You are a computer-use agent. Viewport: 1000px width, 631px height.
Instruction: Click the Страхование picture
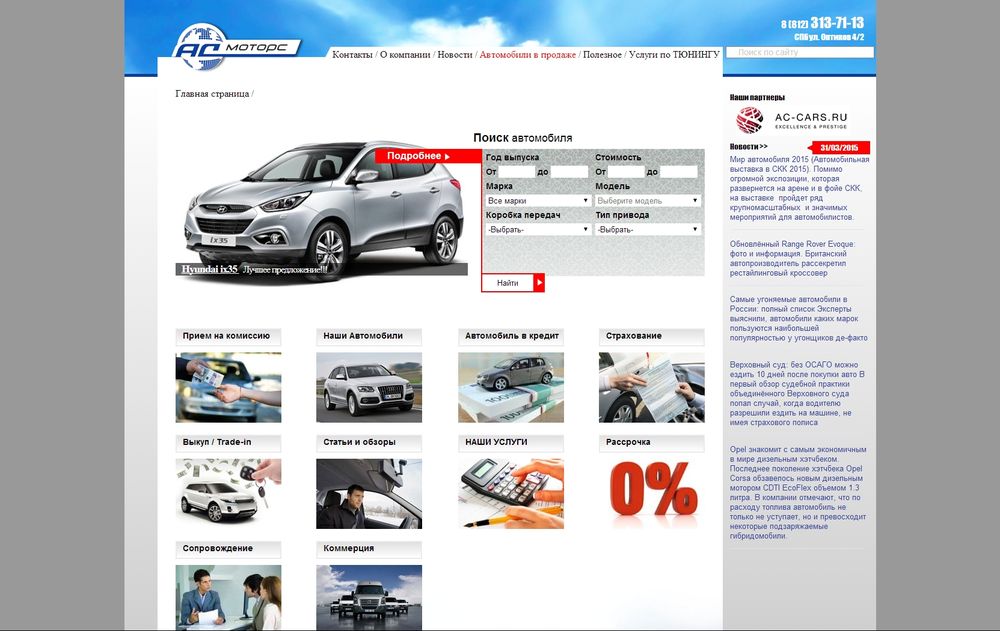pos(652,387)
